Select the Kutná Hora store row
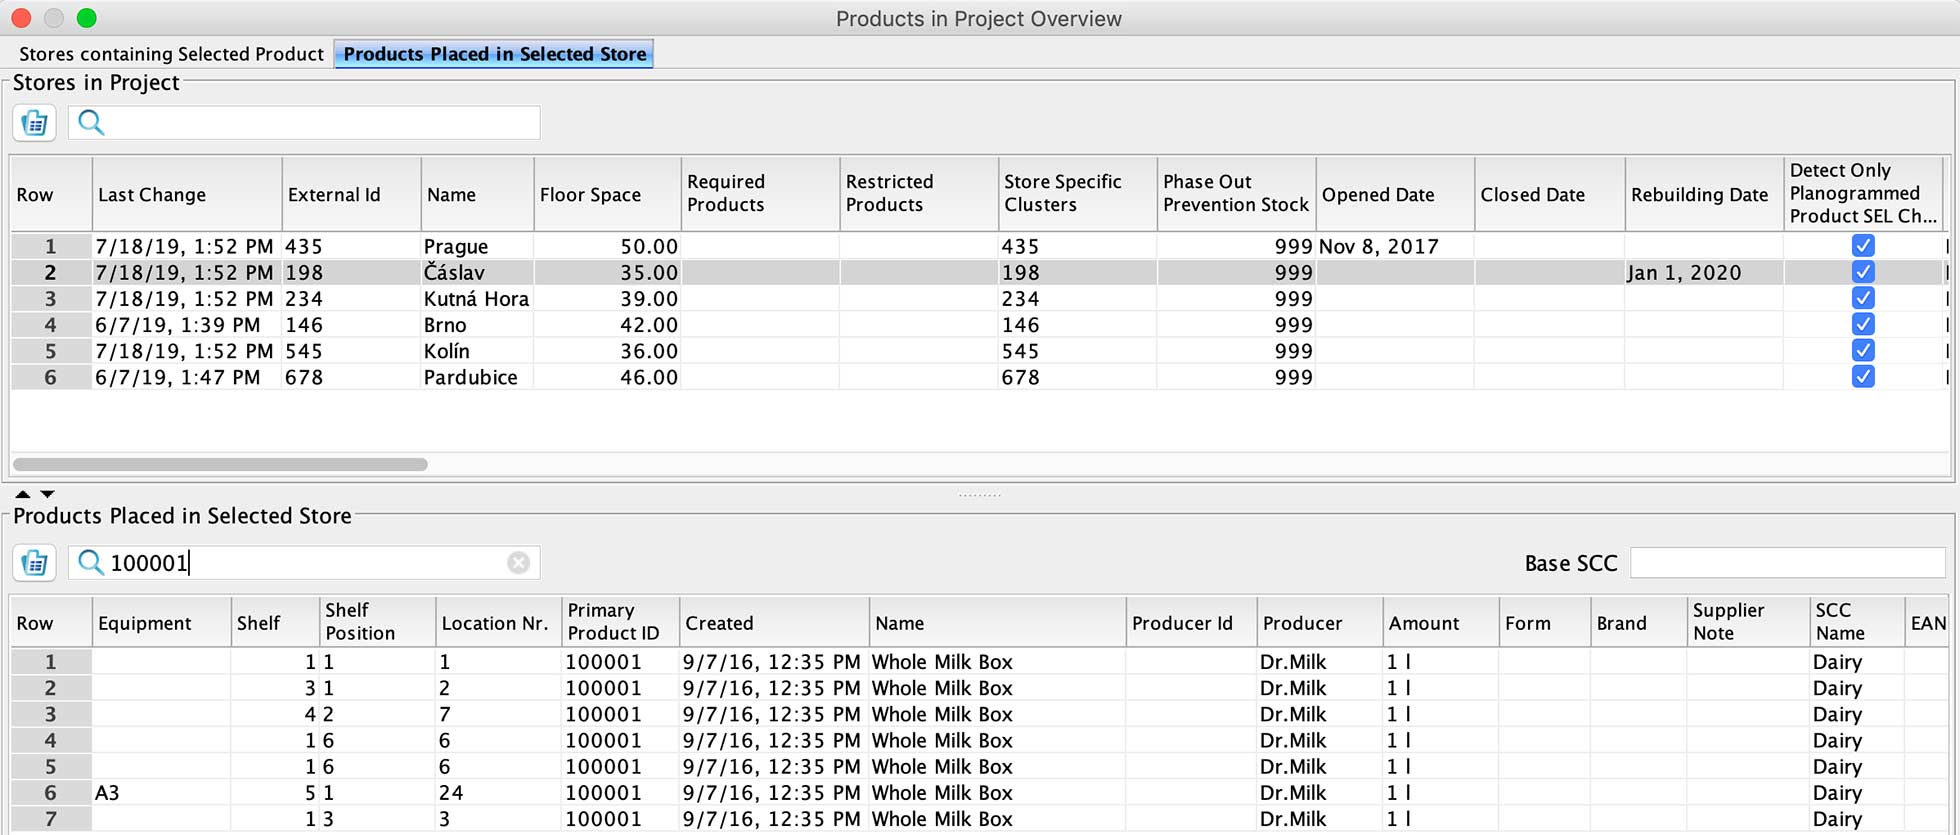This screenshot has height=835, width=1960. click(476, 299)
